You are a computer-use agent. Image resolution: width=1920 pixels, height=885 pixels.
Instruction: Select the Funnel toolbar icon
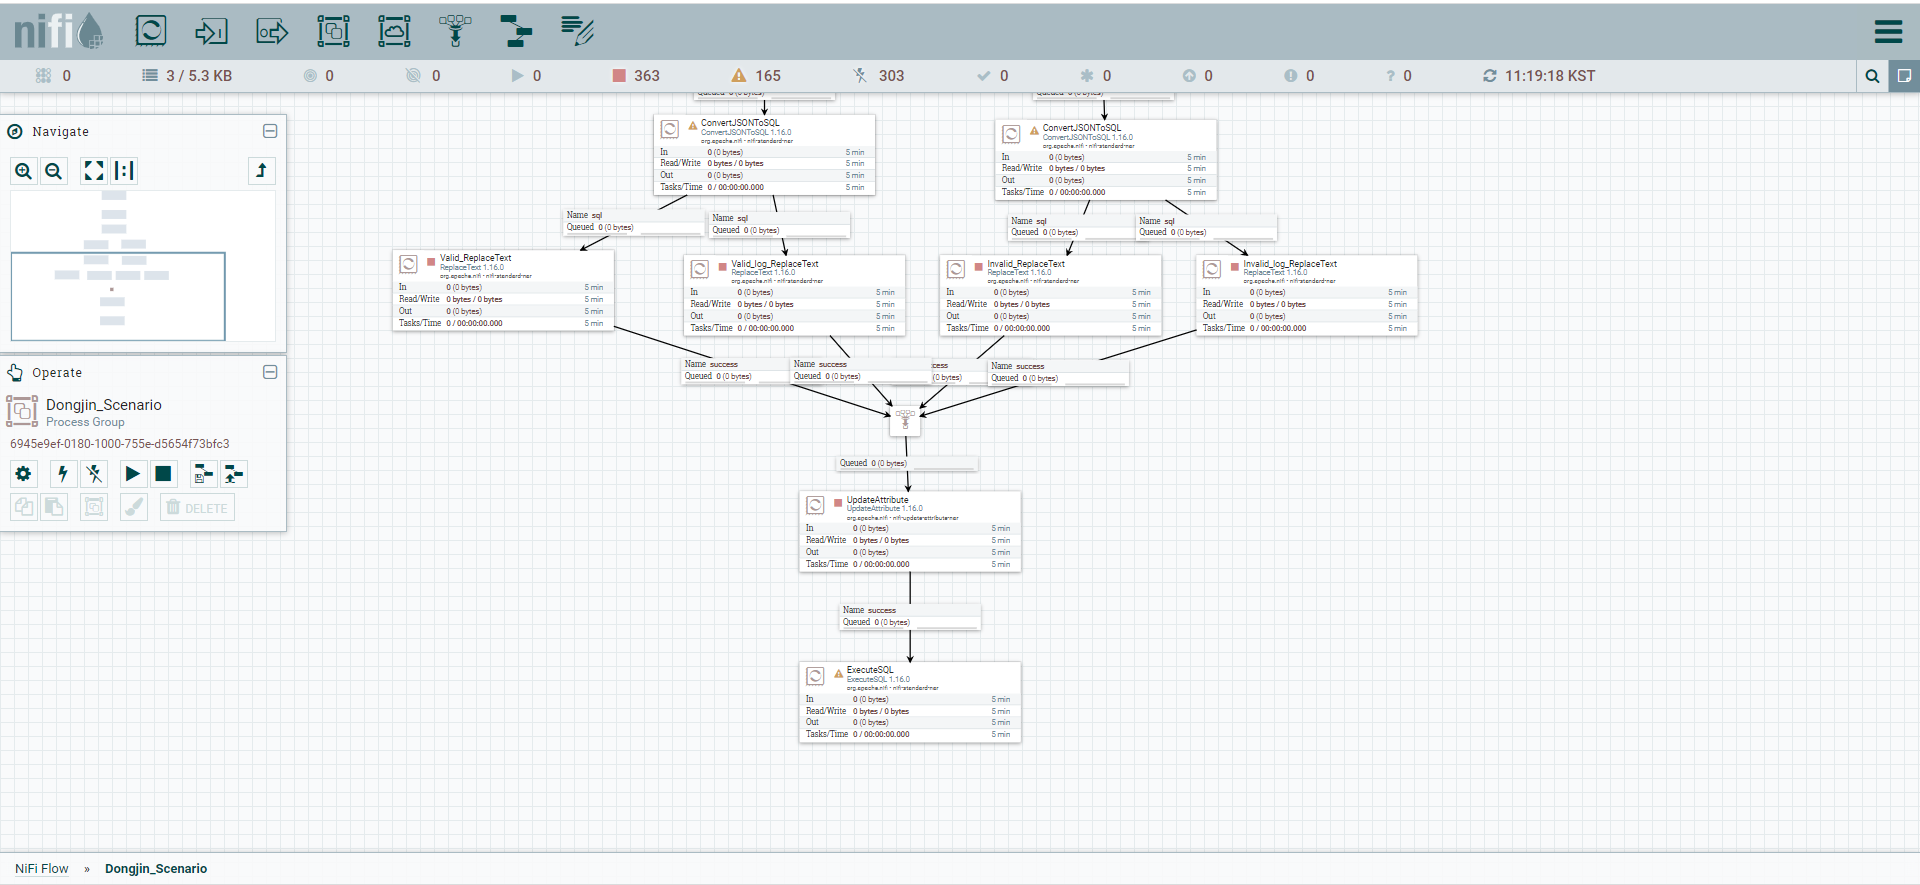[x=455, y=31]
